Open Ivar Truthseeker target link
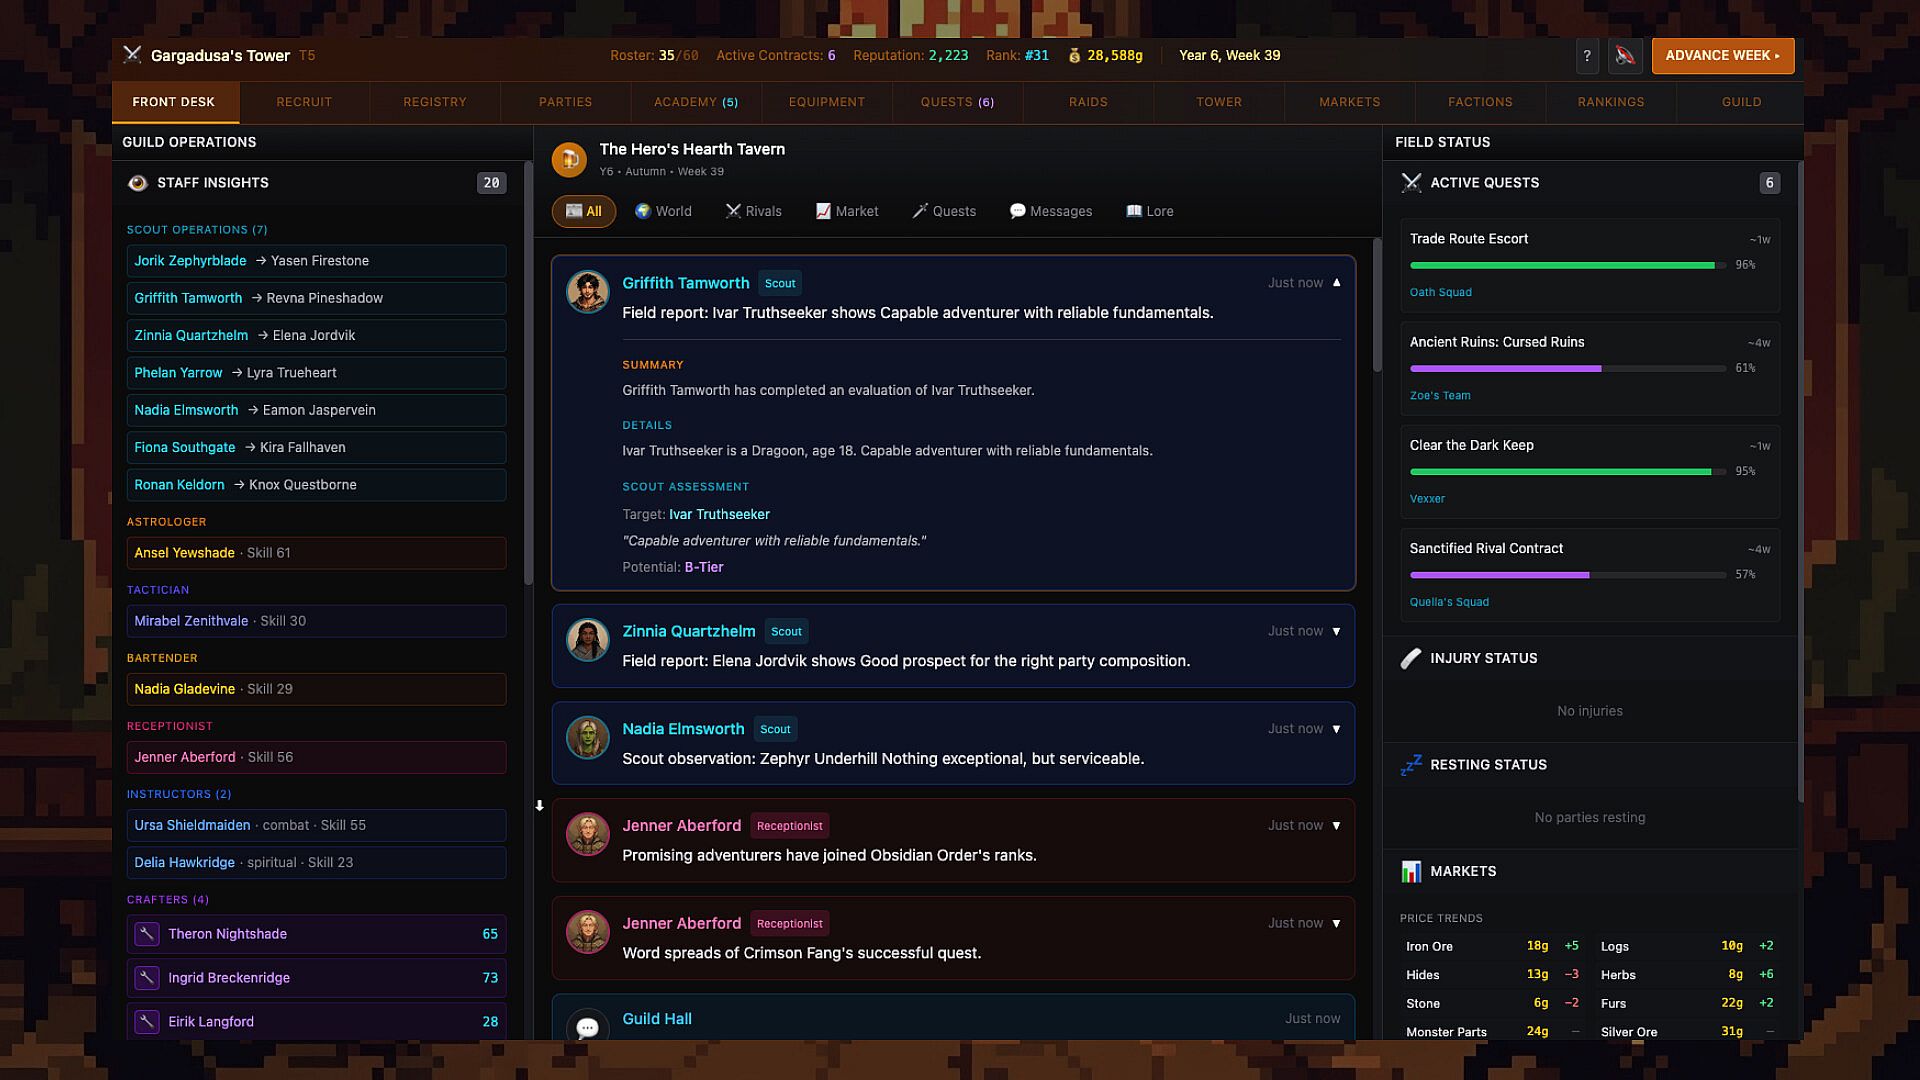 [719, 515]
